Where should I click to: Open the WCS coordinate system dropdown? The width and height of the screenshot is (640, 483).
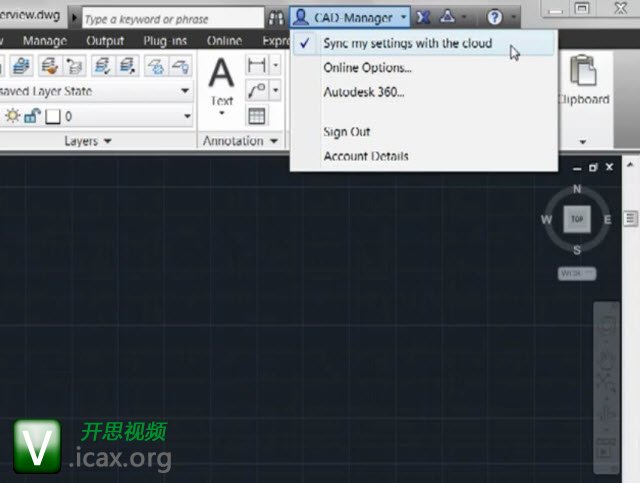click(577, 274)
